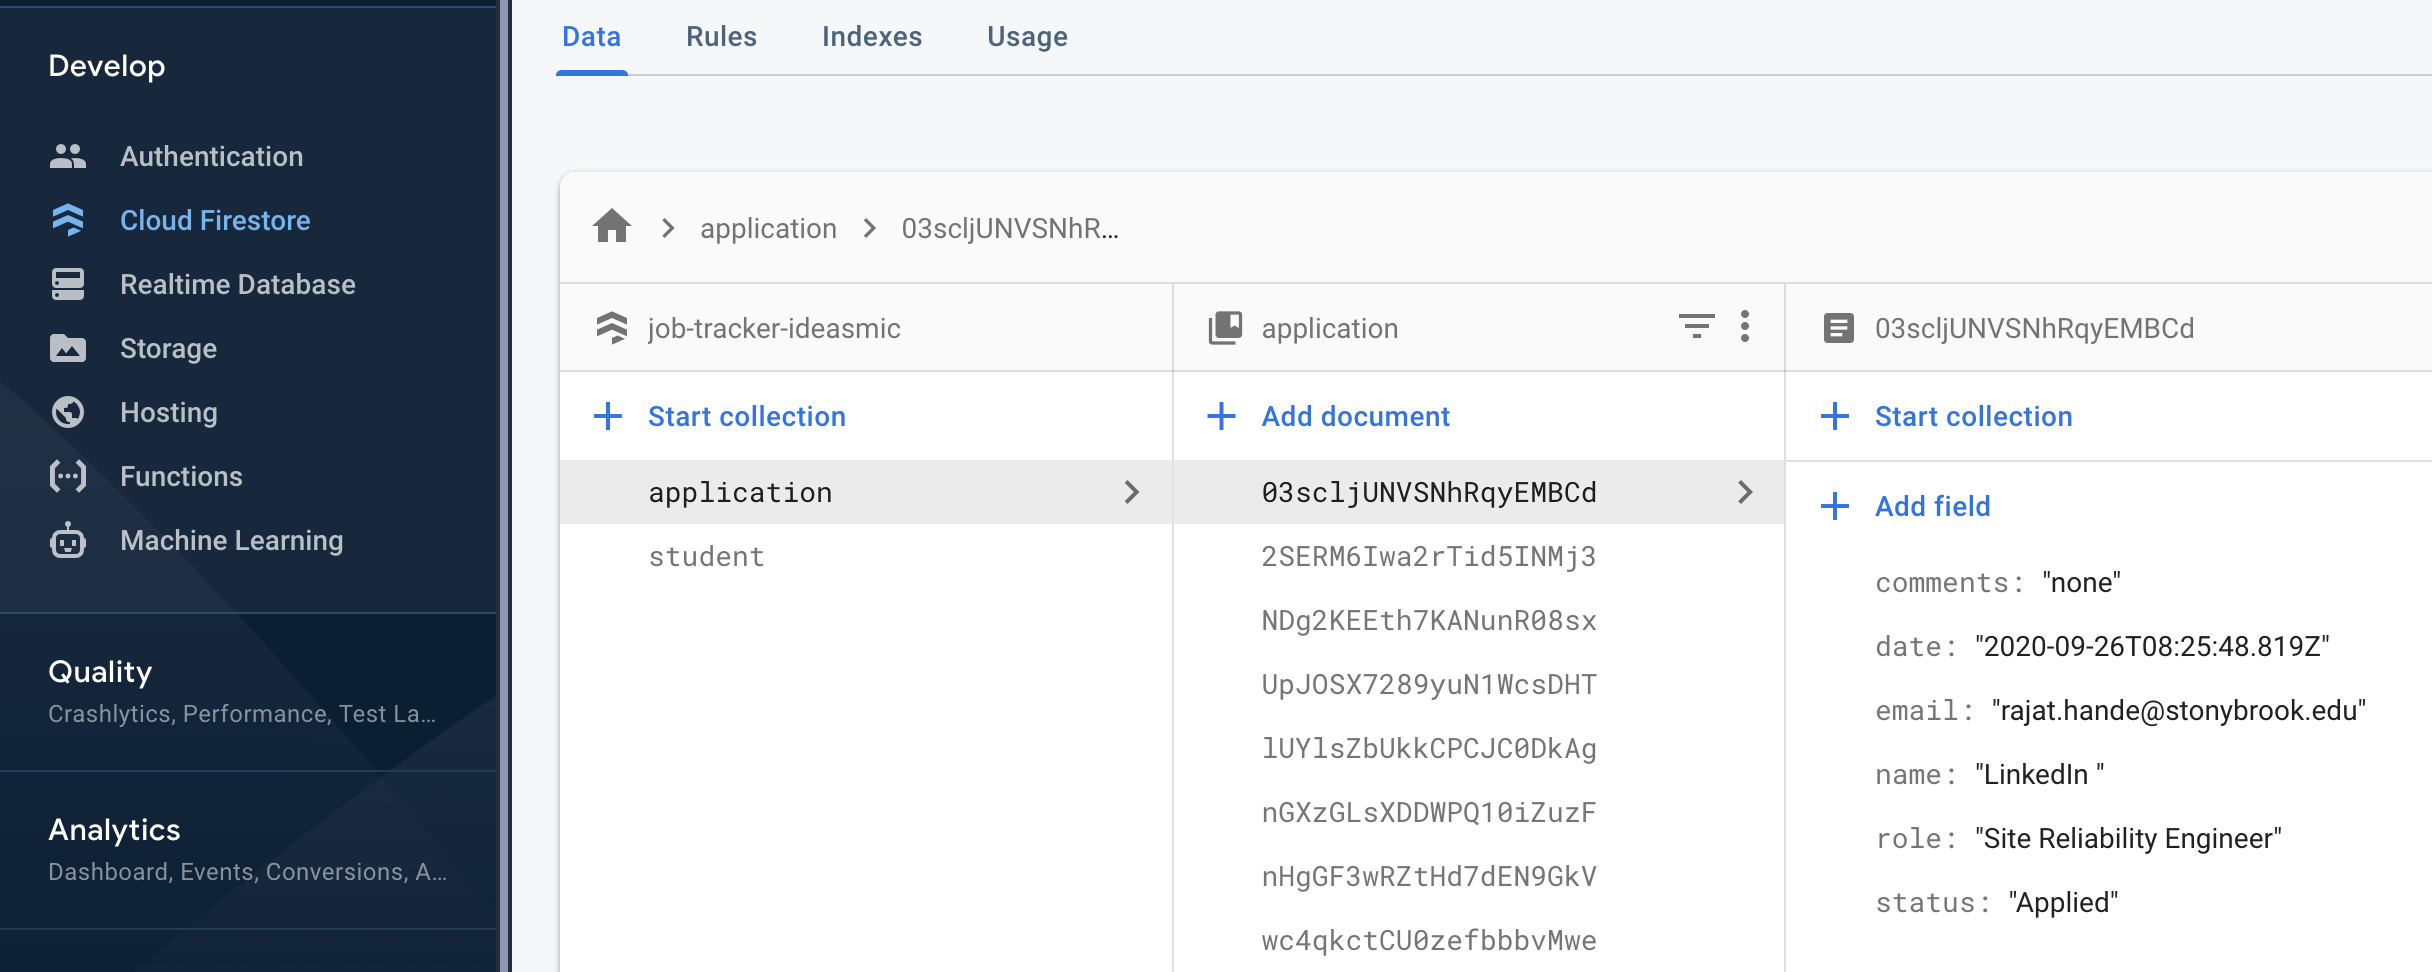Click the Hosting globe icon

click(68, 412)
